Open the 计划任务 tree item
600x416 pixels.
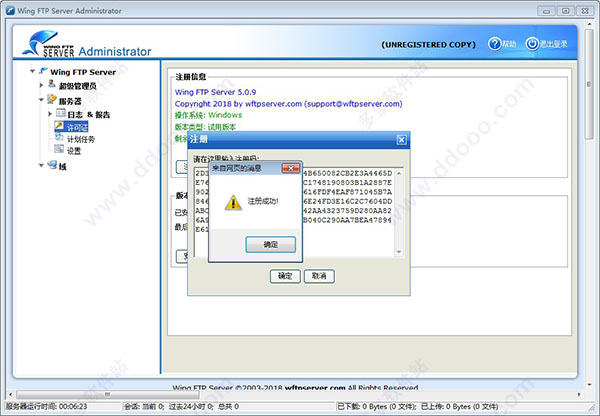81,139
